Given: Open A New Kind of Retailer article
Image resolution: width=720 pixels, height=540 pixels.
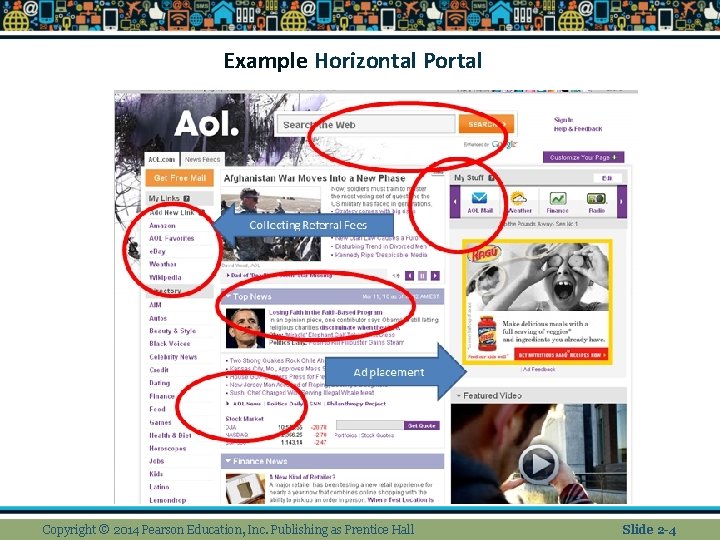Looking at the screenshot, I should (x=302, y=477).
